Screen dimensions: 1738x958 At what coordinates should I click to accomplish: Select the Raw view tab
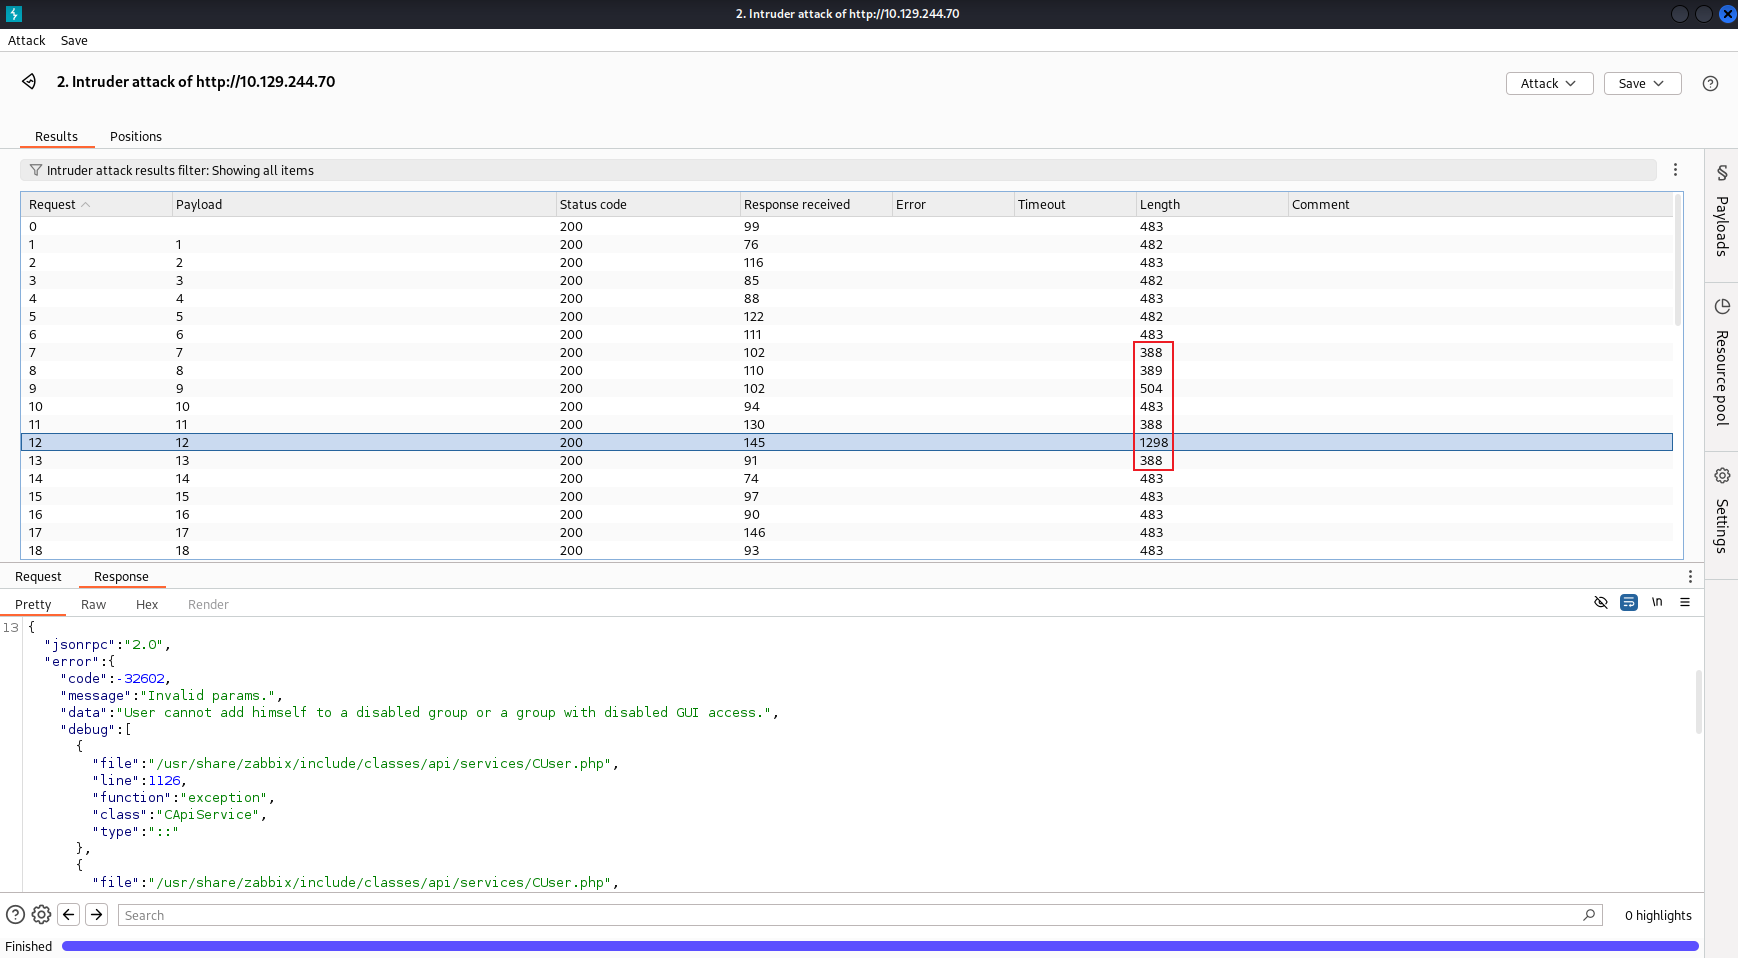click(x=93, y=605)
